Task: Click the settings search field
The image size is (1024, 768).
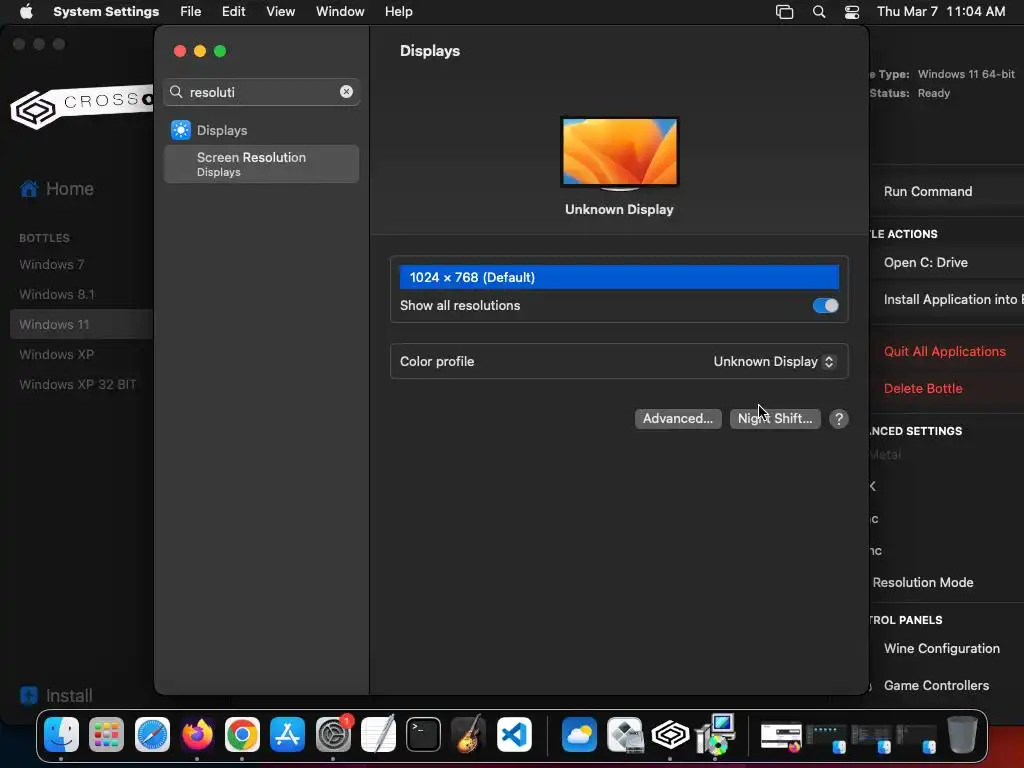Action: pyautogui.click(x=261, y=92)
